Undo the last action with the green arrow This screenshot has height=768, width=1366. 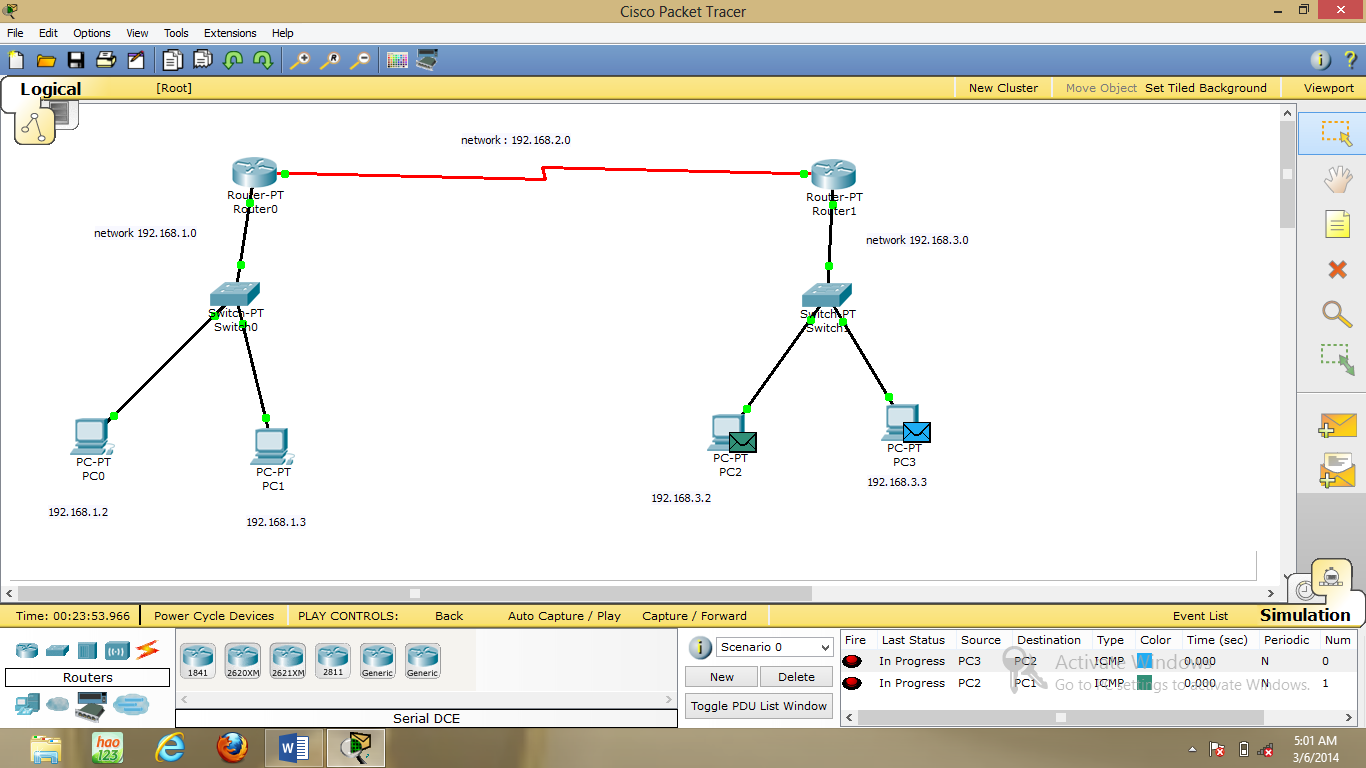pyautogui.click(x=233, y=60)
